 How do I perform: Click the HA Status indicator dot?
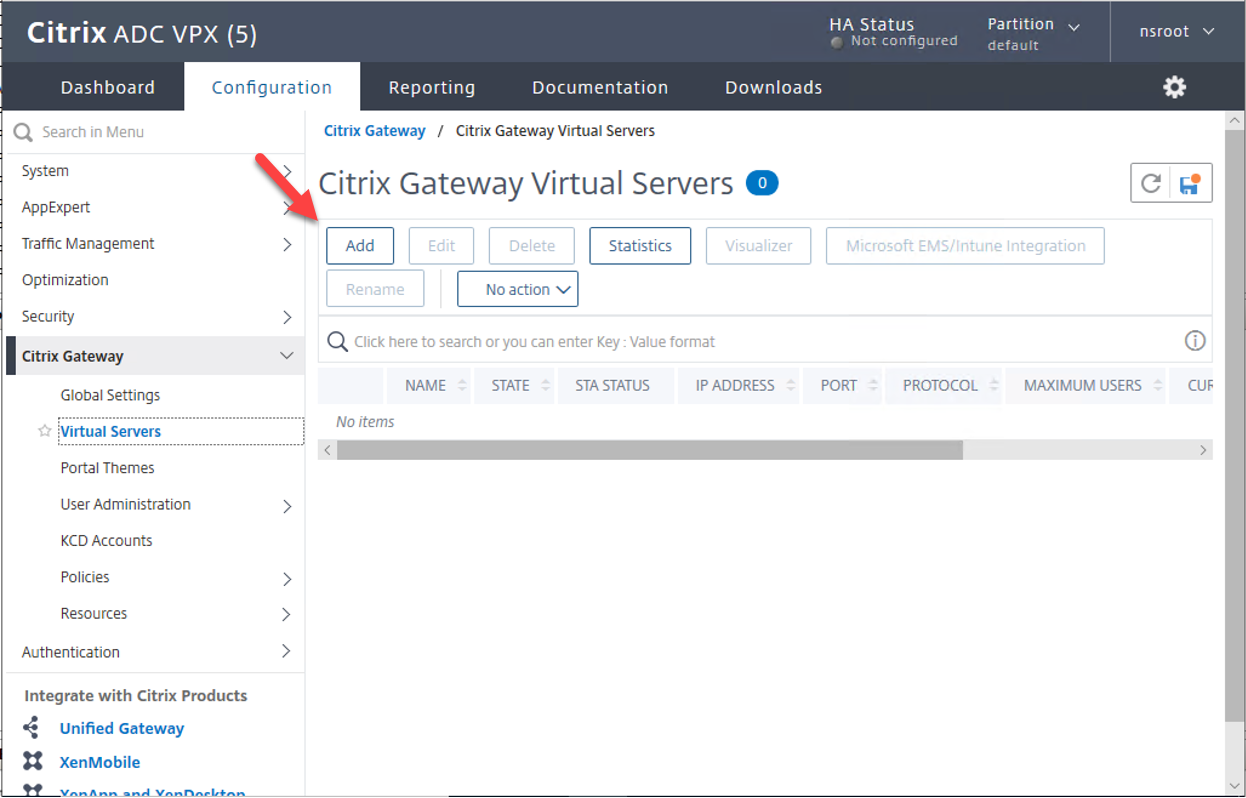point(836,42)
